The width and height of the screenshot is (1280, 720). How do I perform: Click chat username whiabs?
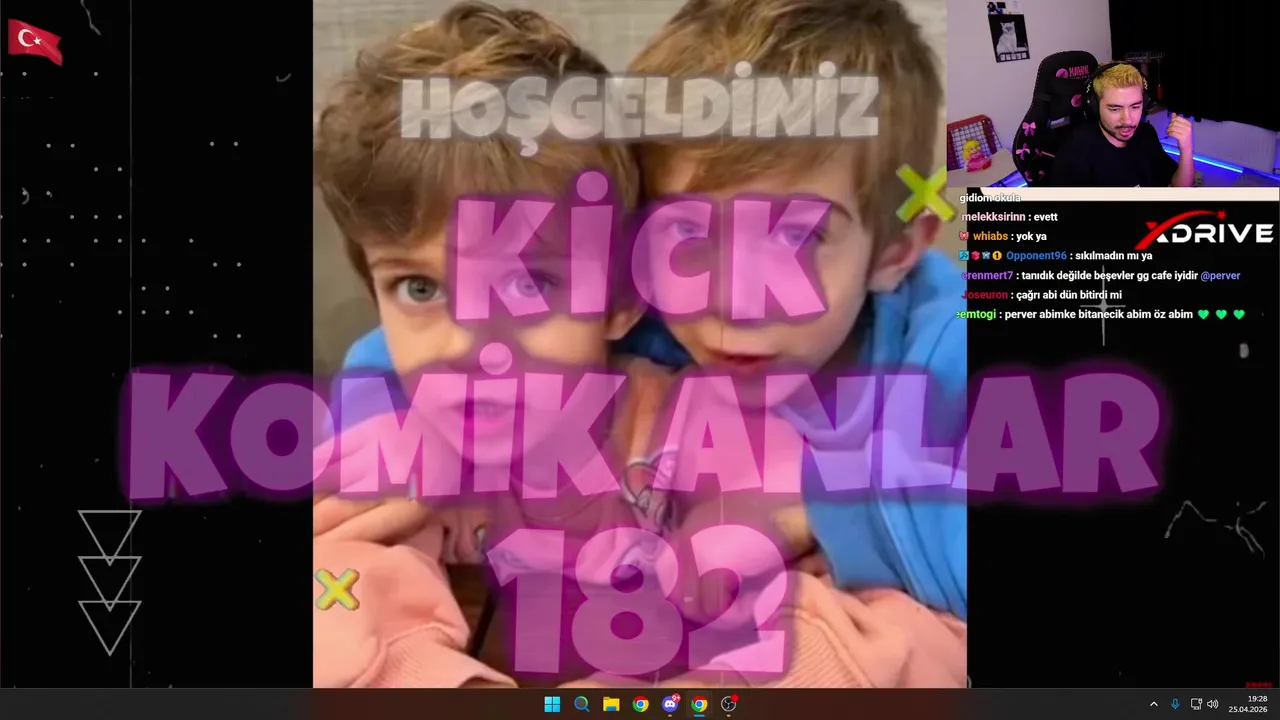tap(990, 236)
